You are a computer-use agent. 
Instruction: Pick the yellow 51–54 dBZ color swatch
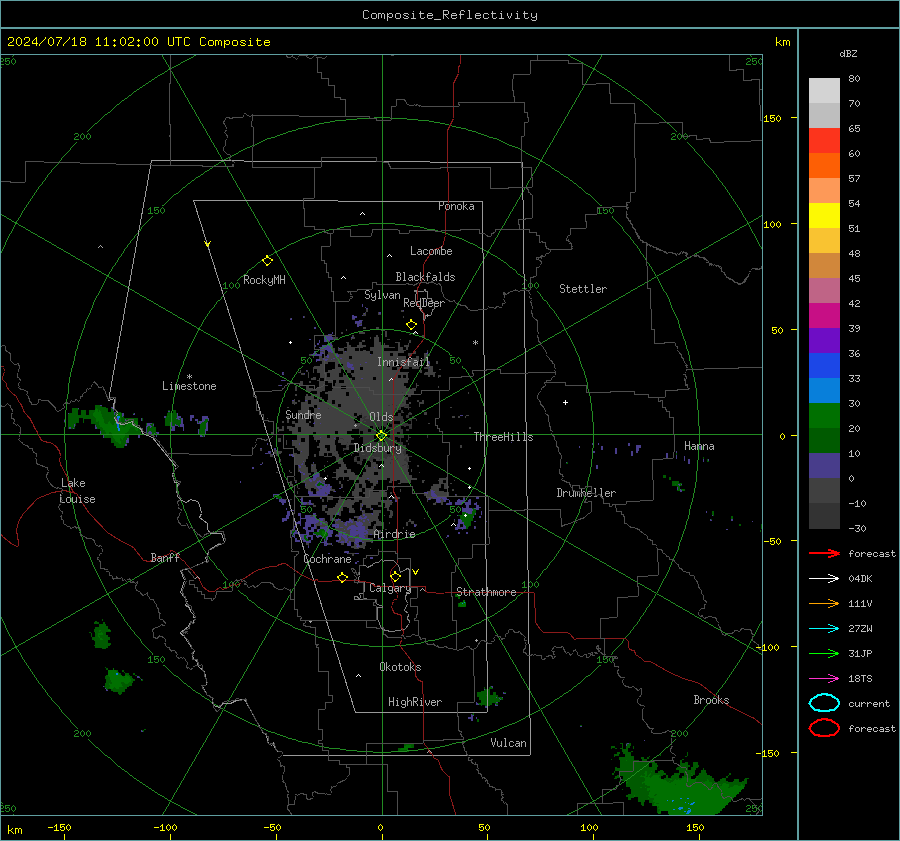point(824,216)
